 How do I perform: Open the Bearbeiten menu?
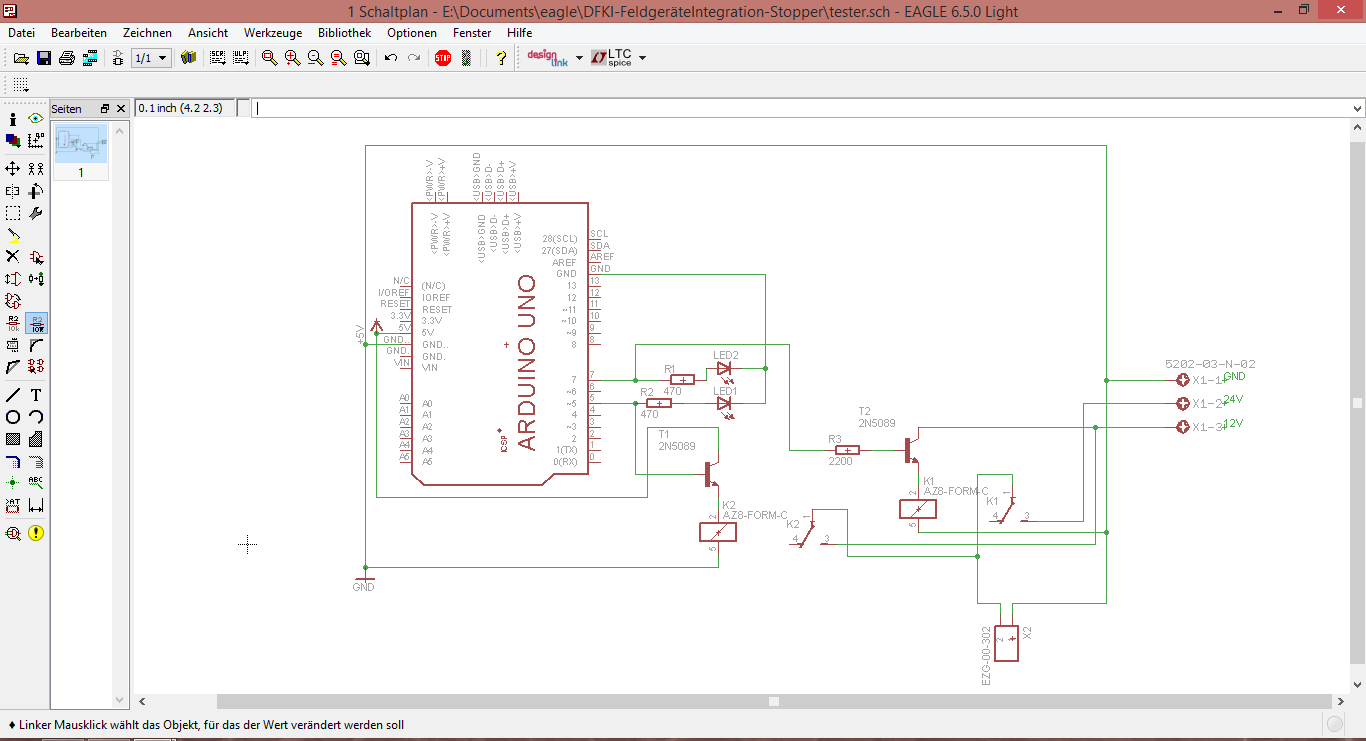pos(79,33)
